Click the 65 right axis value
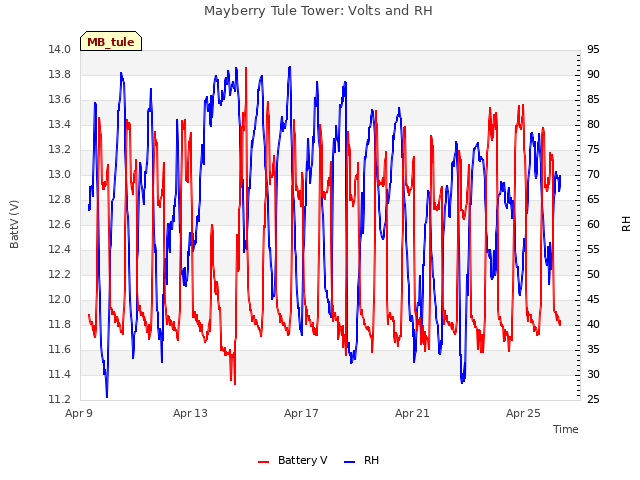This screenshot has height=480, width=640. point(593,200)
